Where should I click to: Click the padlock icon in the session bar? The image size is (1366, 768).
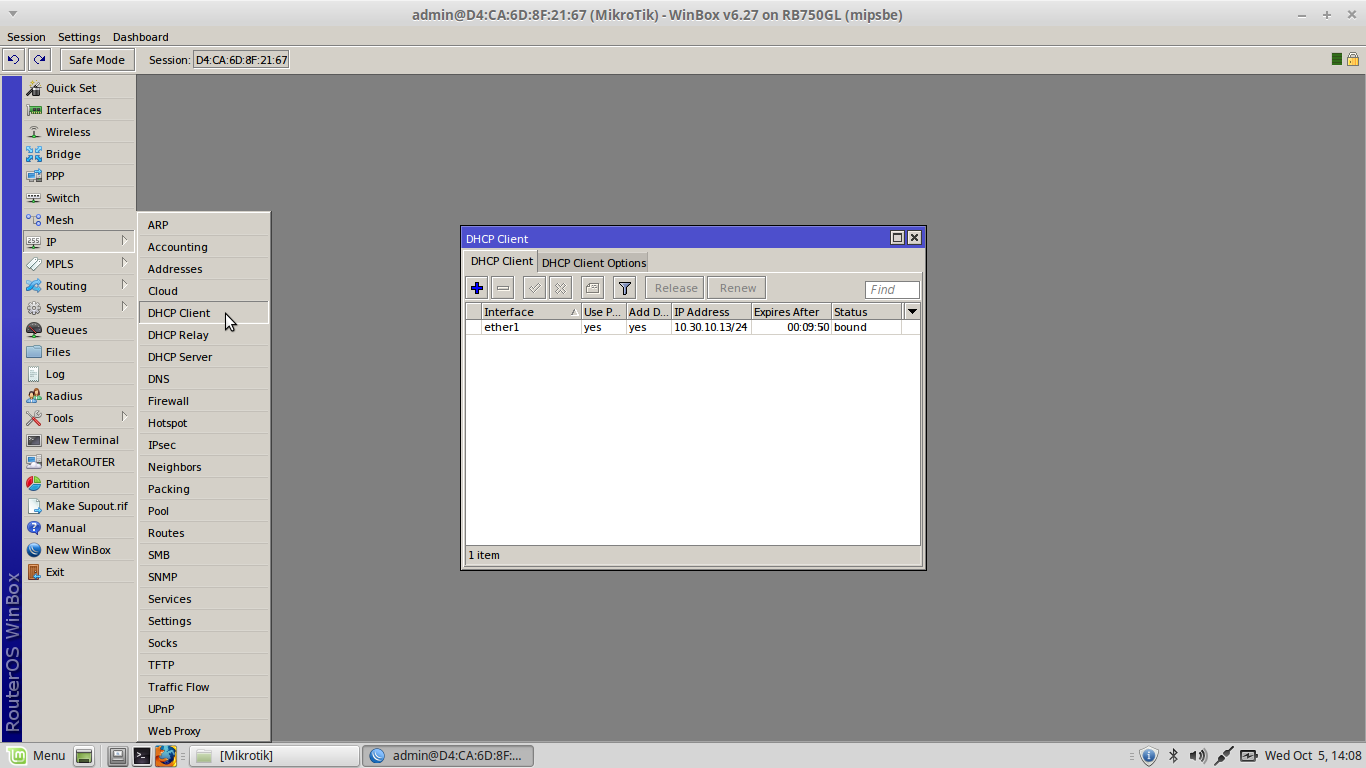pos(1352,60)
